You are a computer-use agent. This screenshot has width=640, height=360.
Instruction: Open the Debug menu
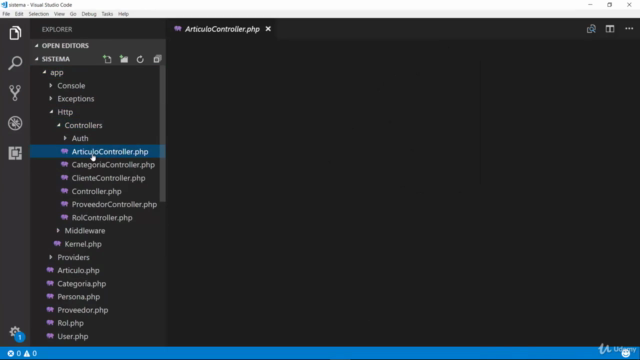pos(89,14)
